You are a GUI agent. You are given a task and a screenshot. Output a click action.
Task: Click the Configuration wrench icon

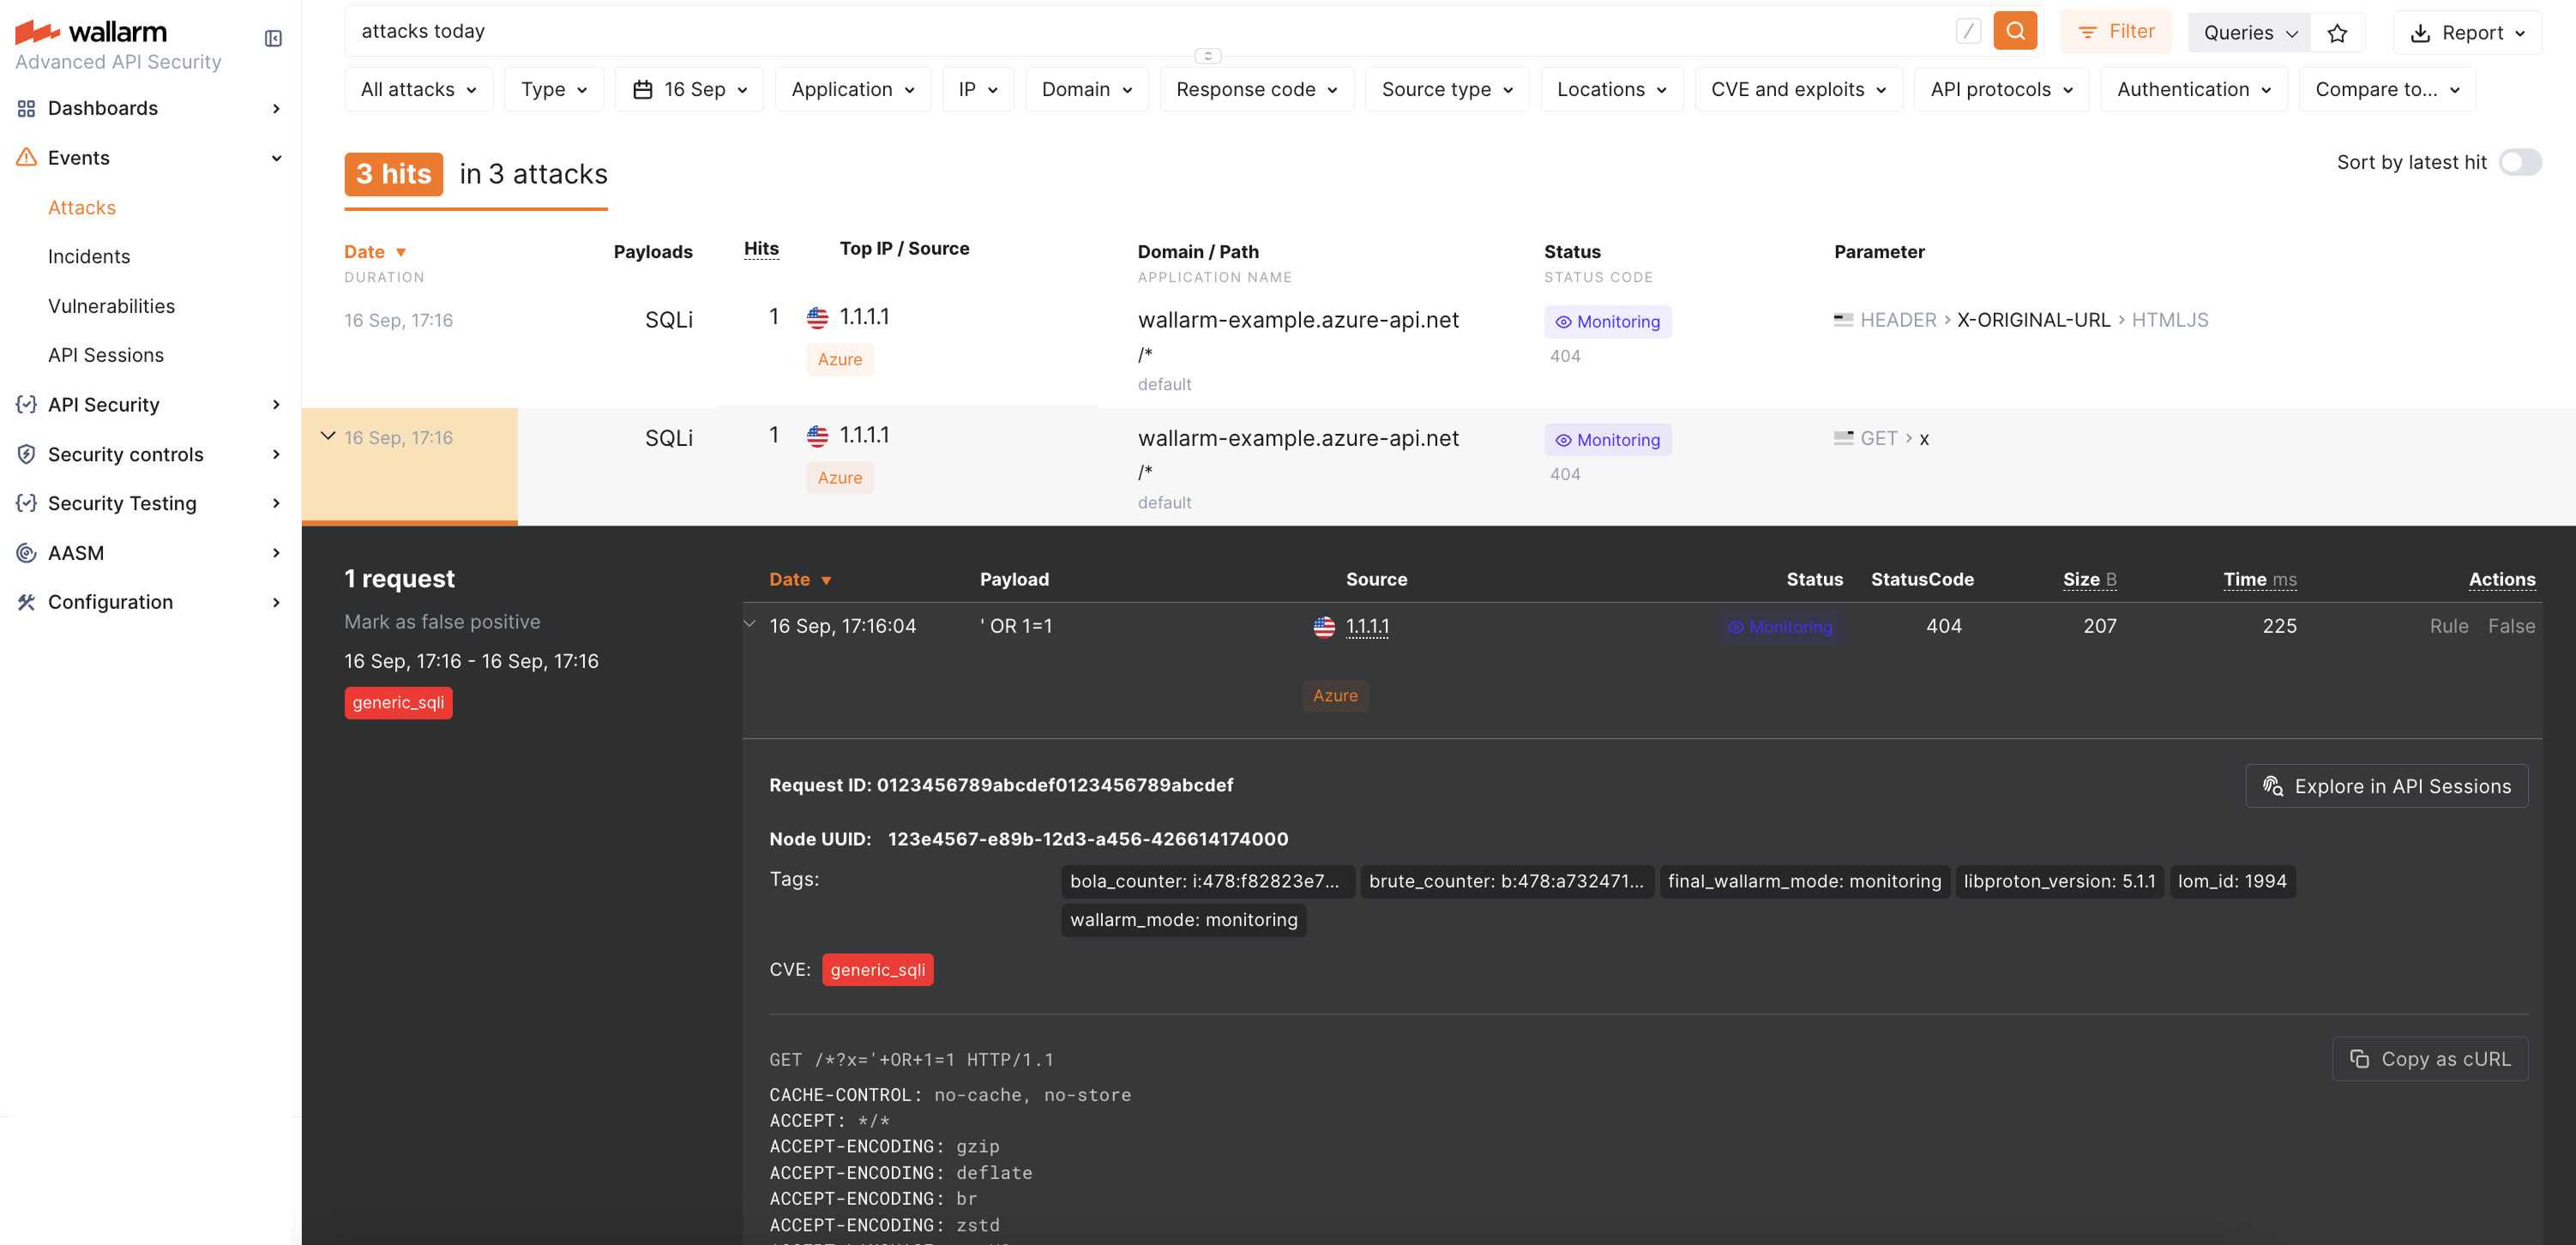26,601
